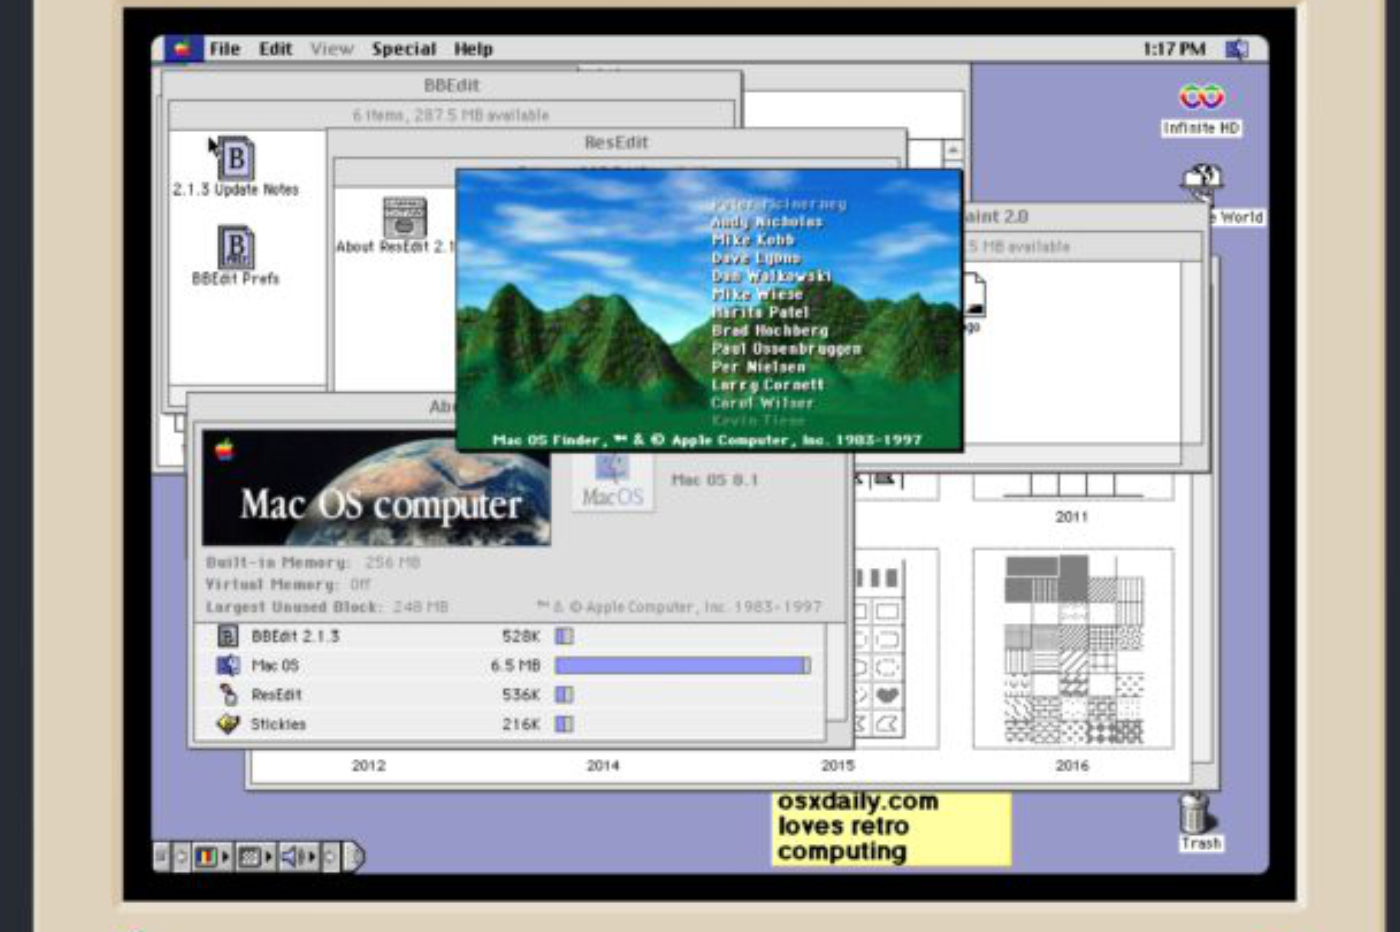Click the Control Strip left scroll arrow

click(x=181, y=857)
